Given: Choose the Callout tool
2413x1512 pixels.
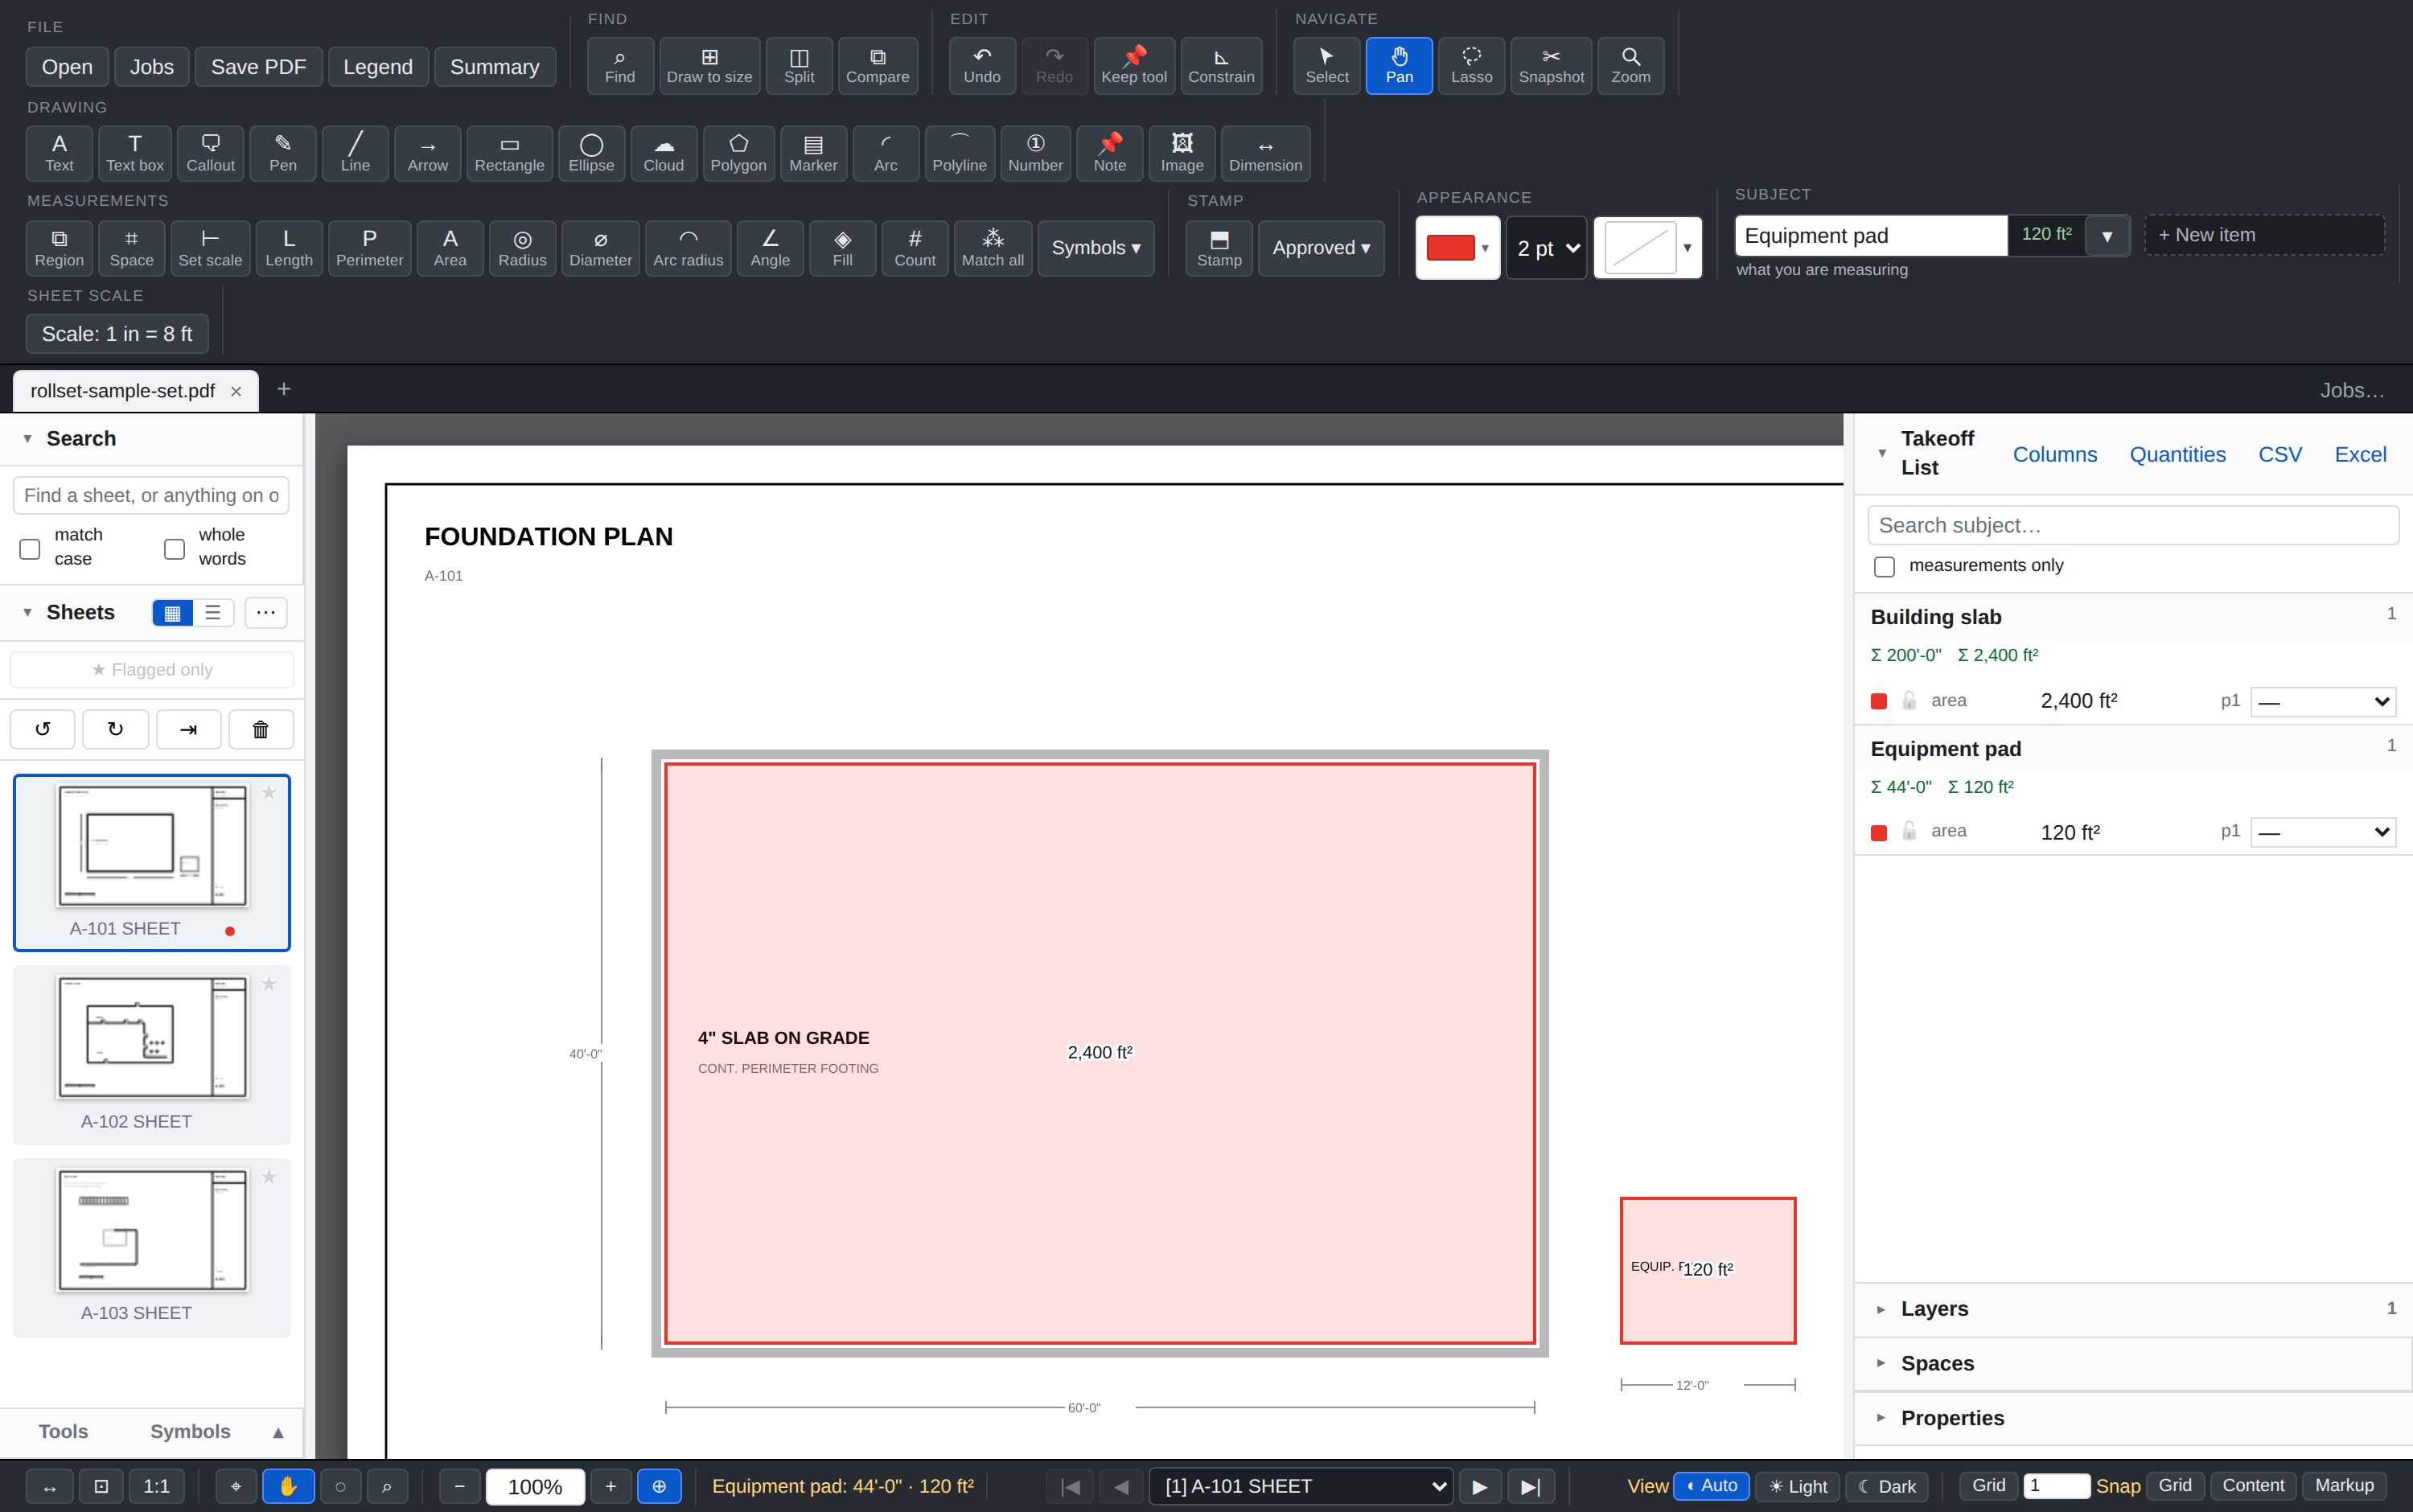Looking at the screenshot, I should [x=210, y=153].
